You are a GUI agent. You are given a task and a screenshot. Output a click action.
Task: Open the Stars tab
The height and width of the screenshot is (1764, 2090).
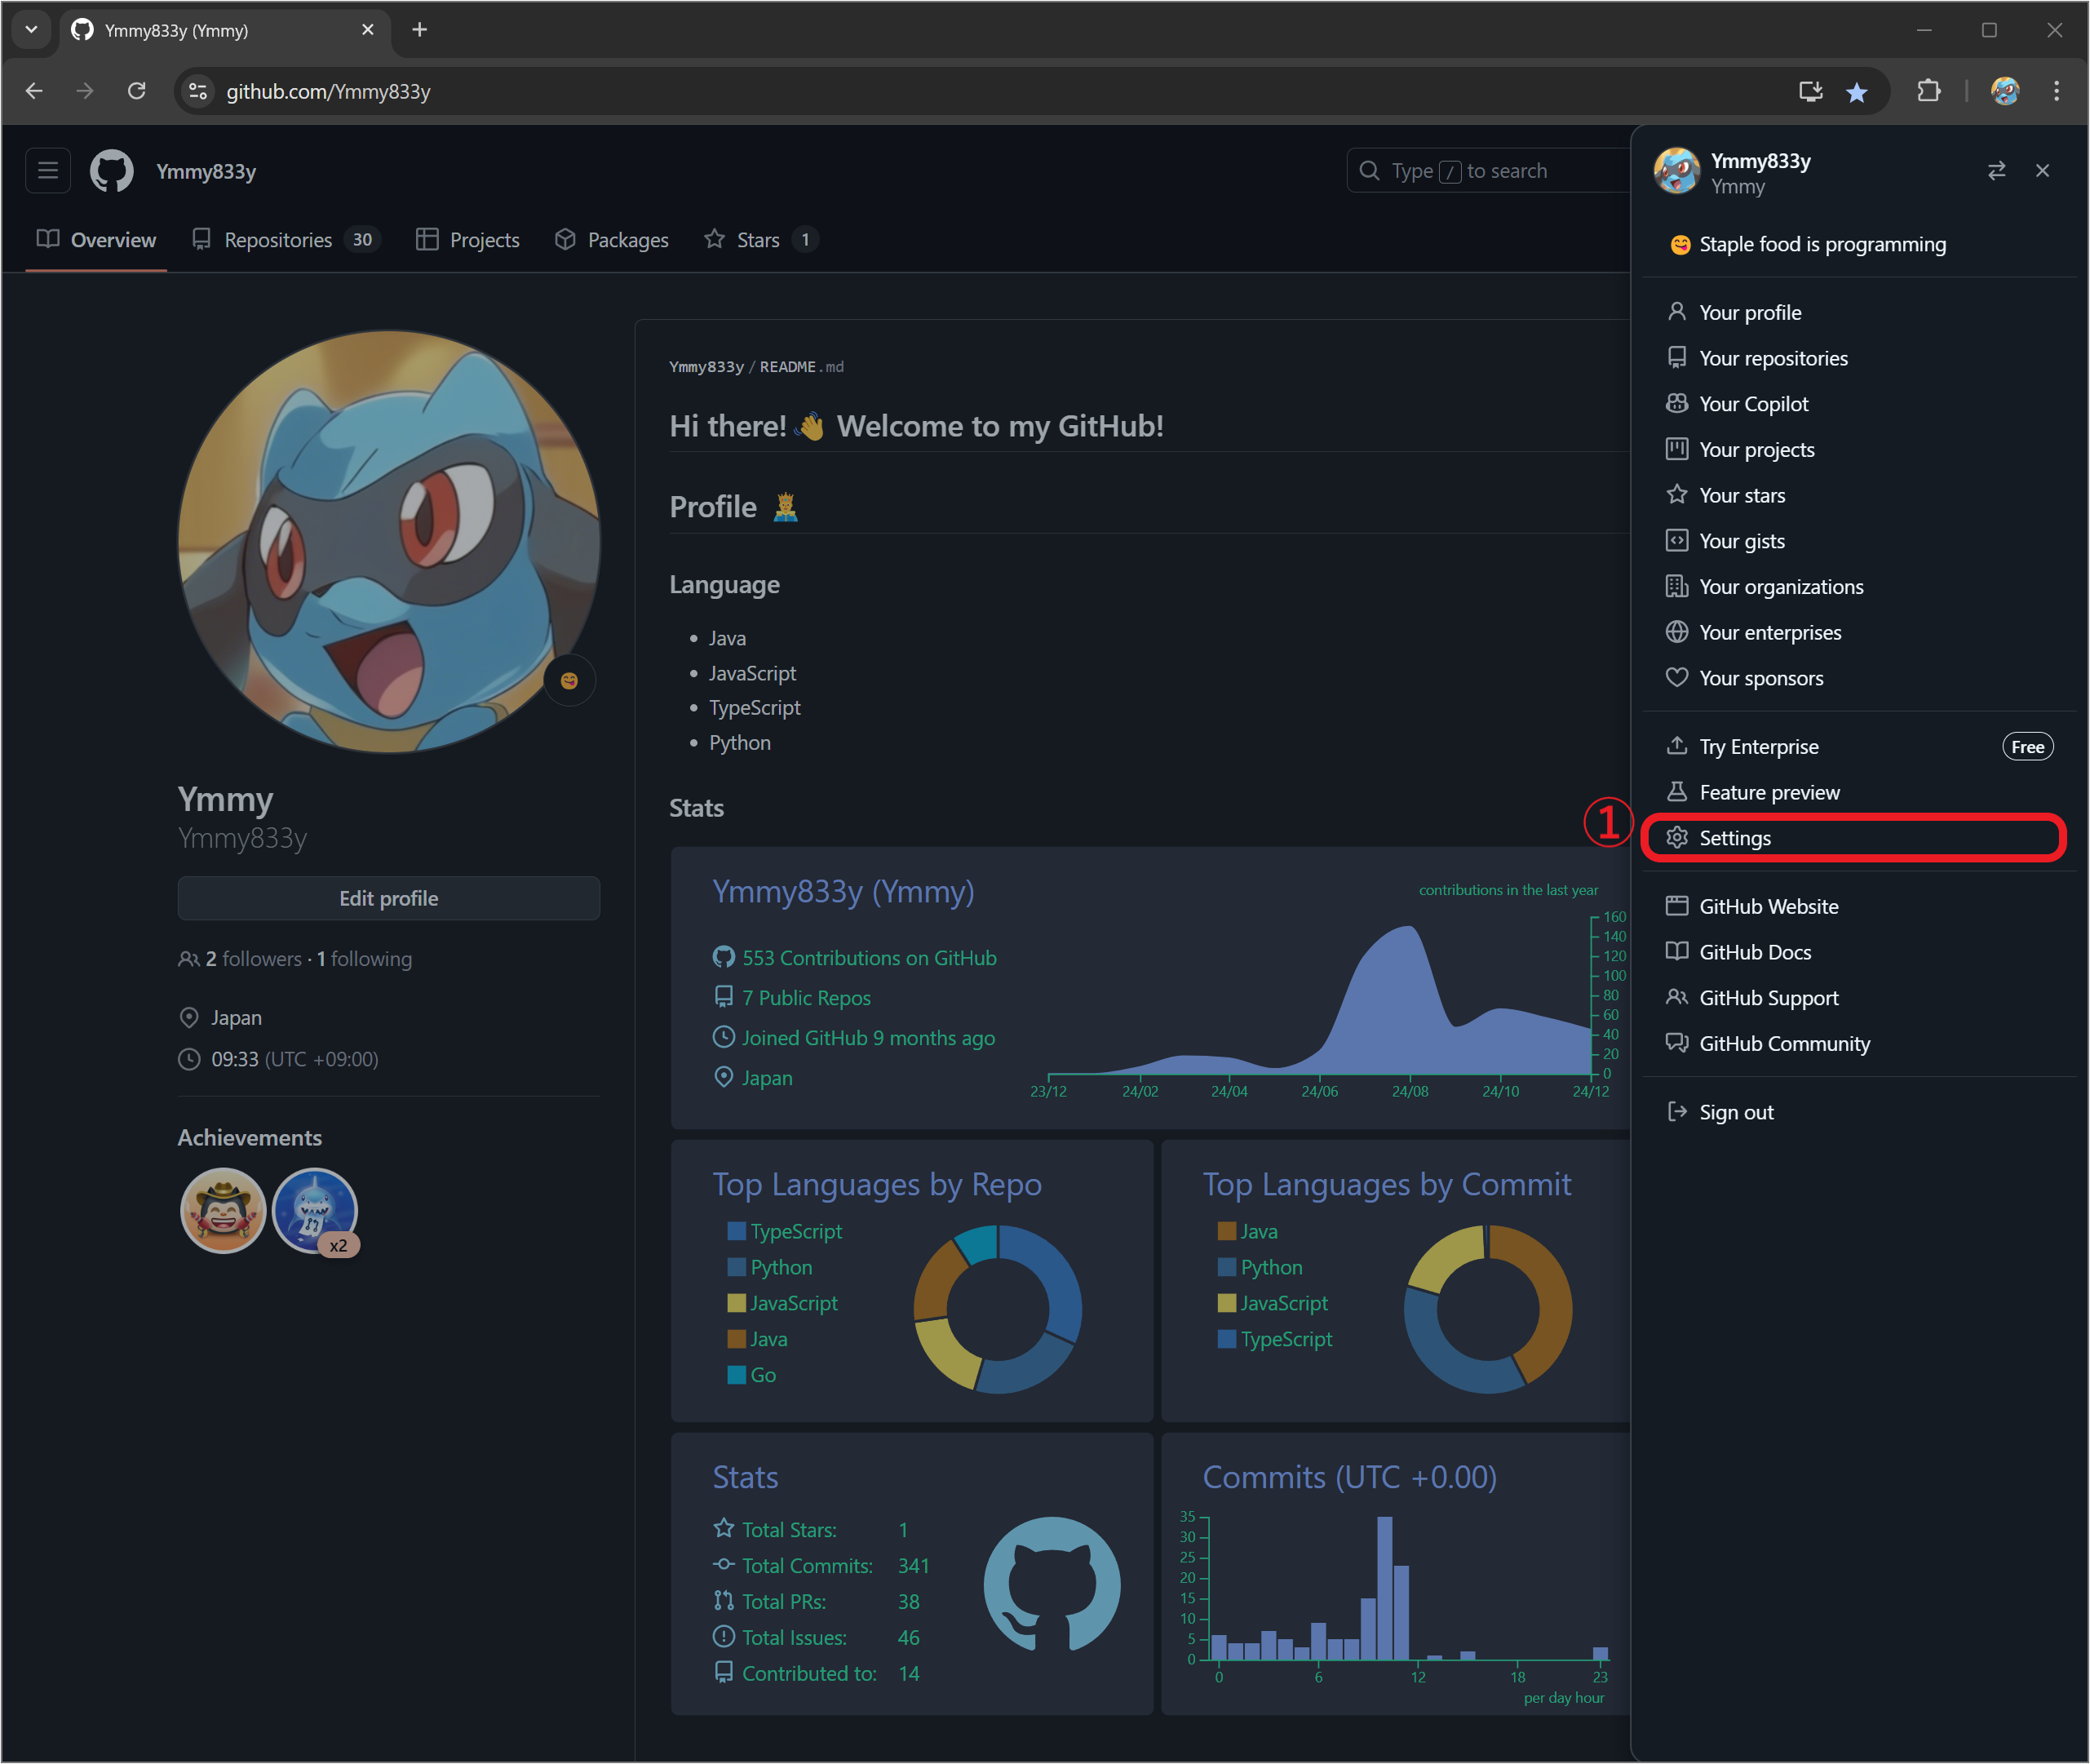[x=759, y=240]
